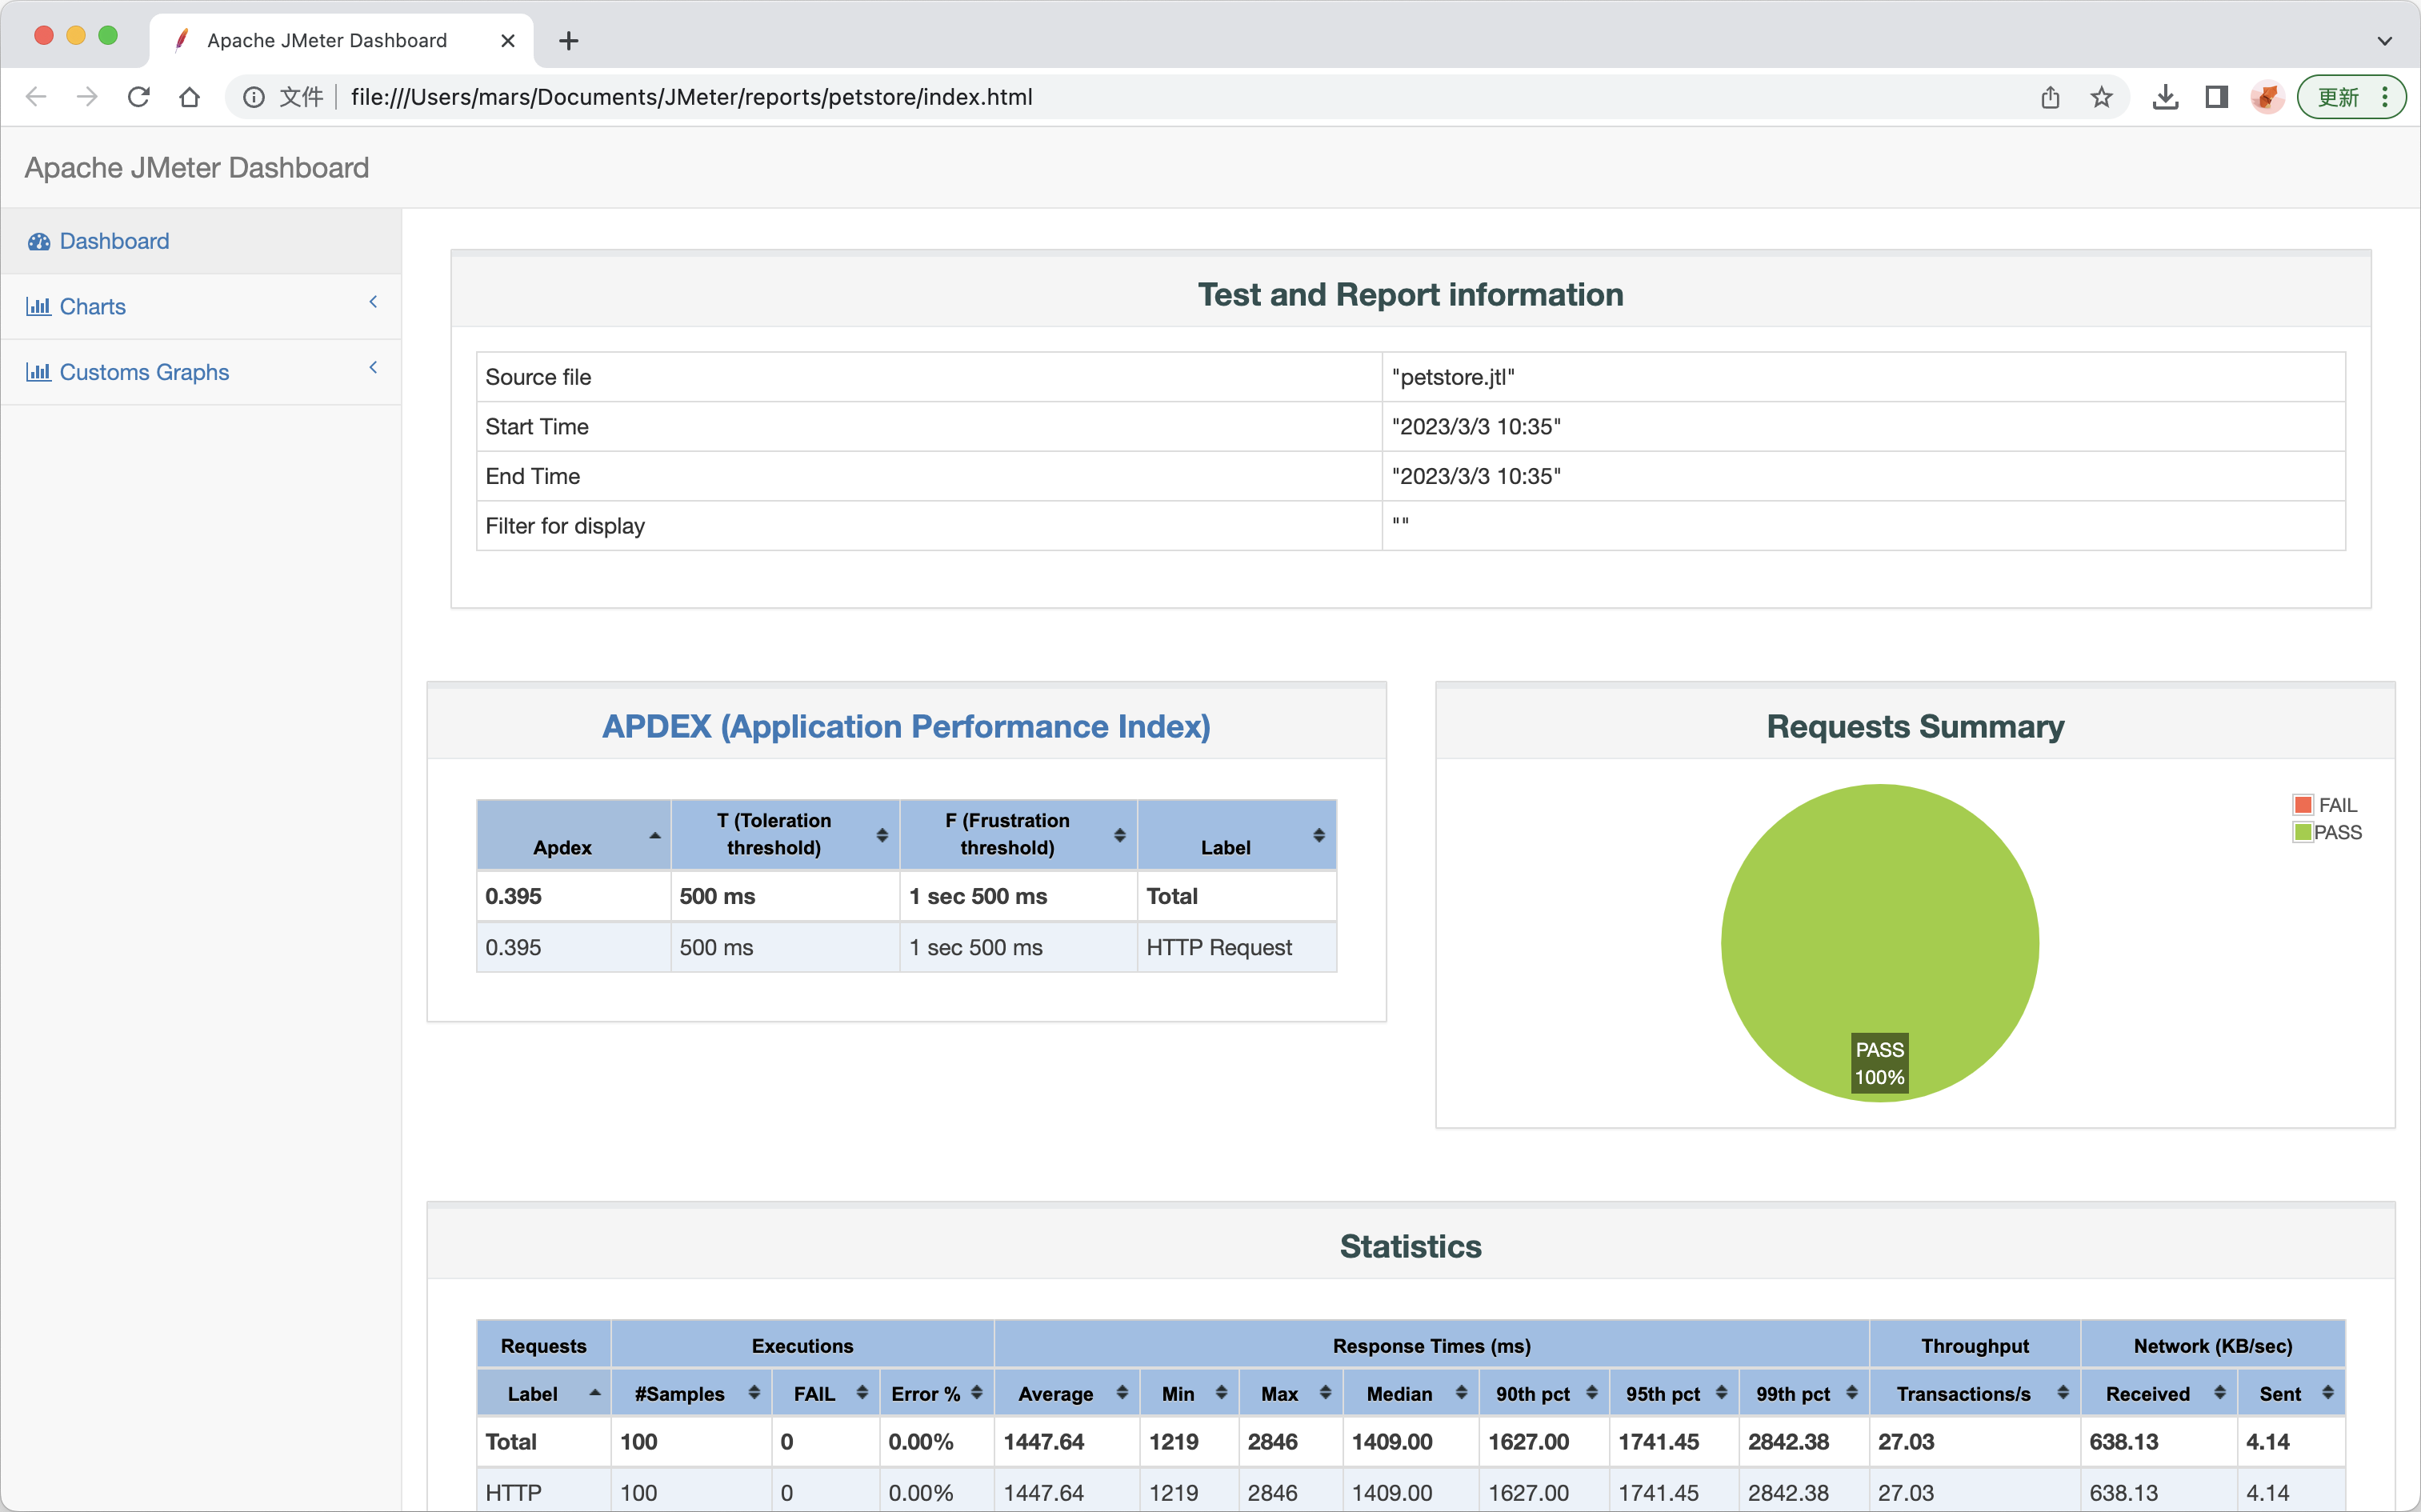Open the profile avatar icon
Viewport: 2421px width, 1512px height.
coord(2267,97)
